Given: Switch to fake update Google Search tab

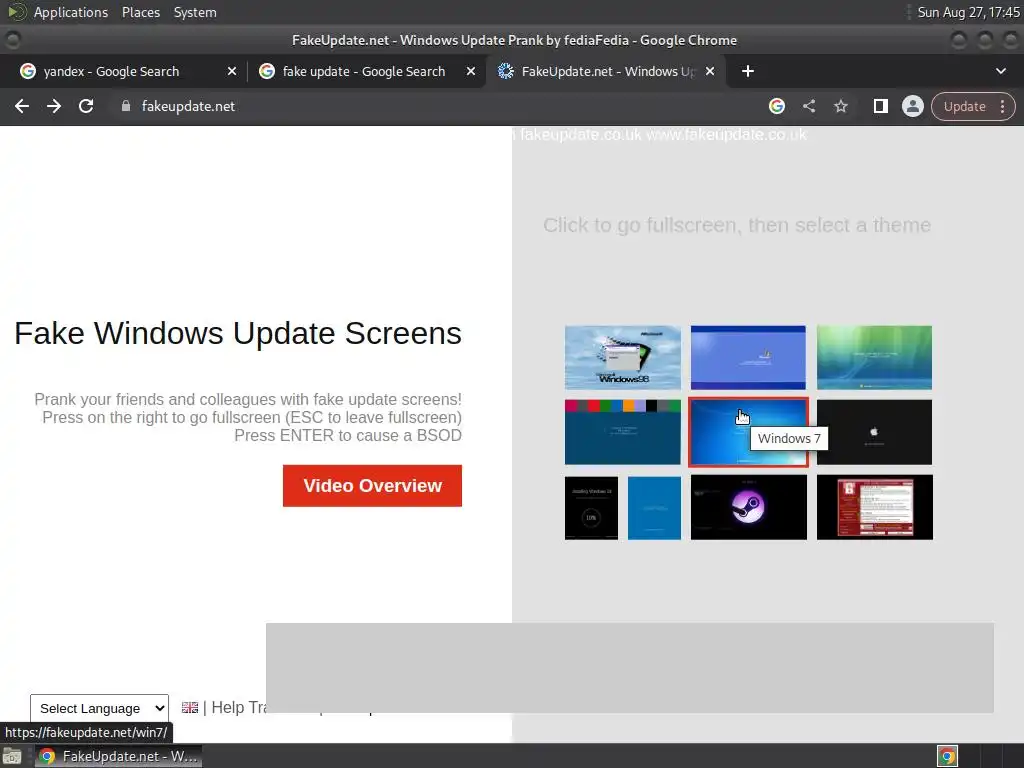Looking at the screenshot, I should pyautogui.click(x=363, y=71).
